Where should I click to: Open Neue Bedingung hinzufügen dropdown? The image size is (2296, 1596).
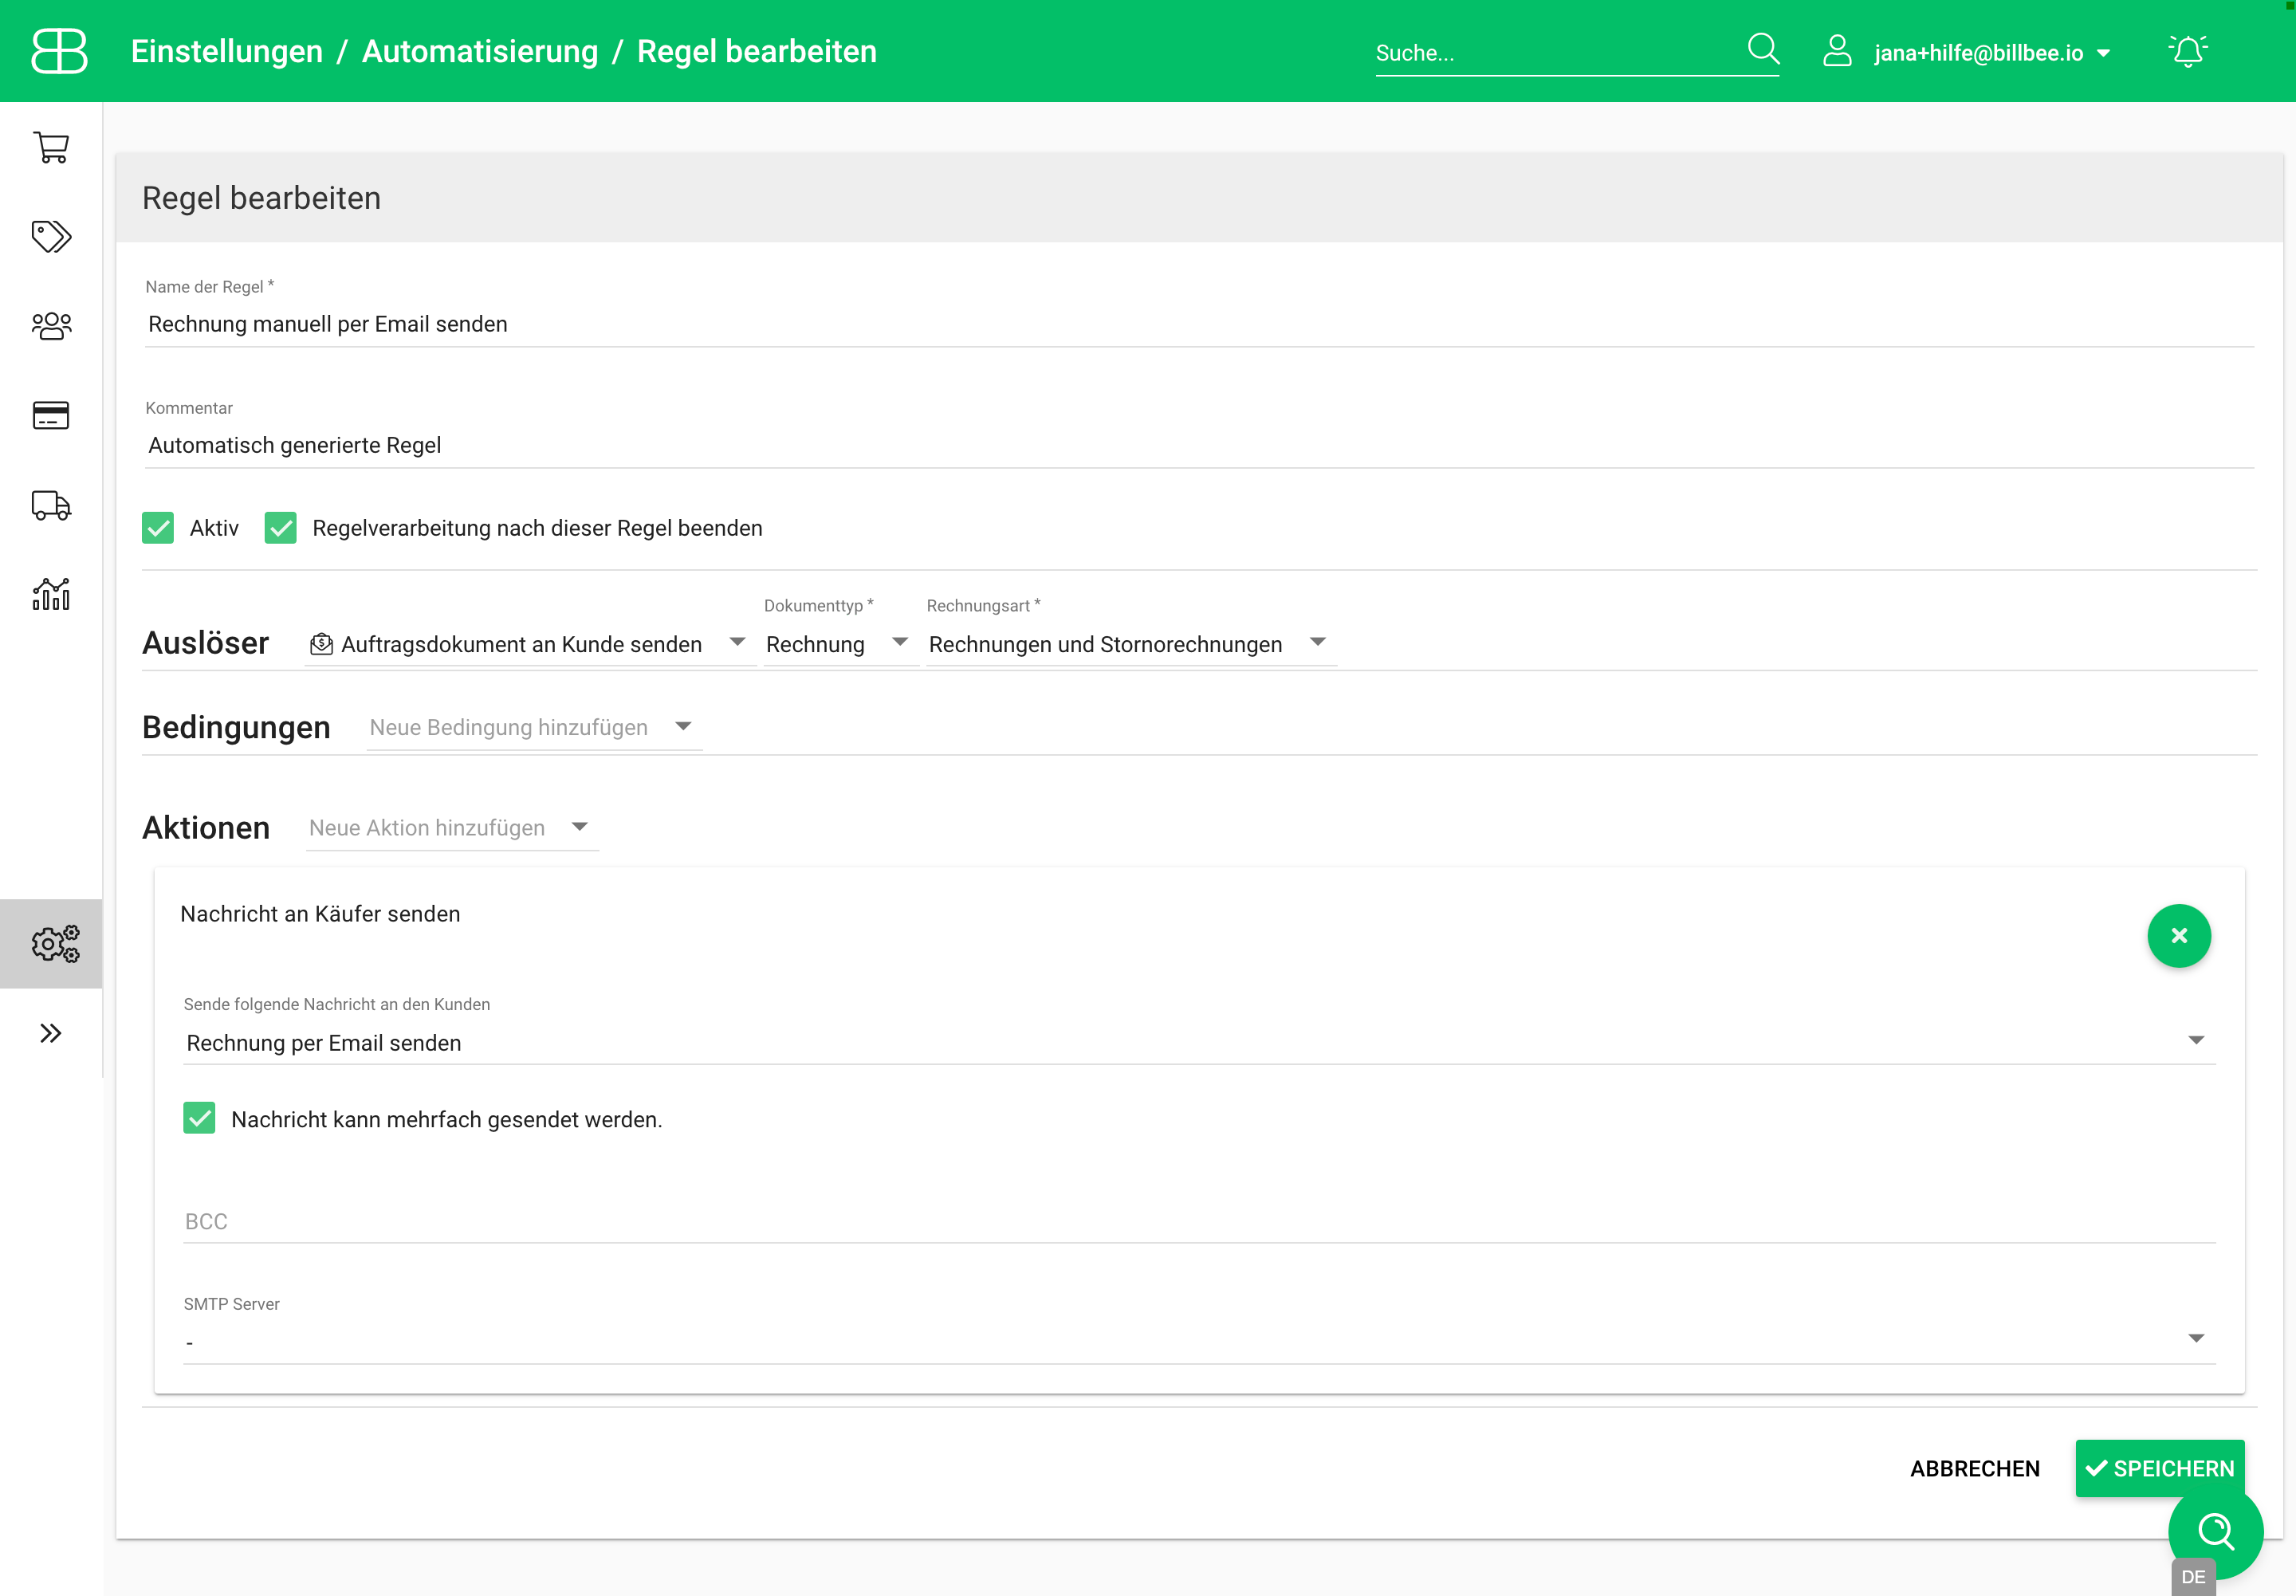coord(533,727)
